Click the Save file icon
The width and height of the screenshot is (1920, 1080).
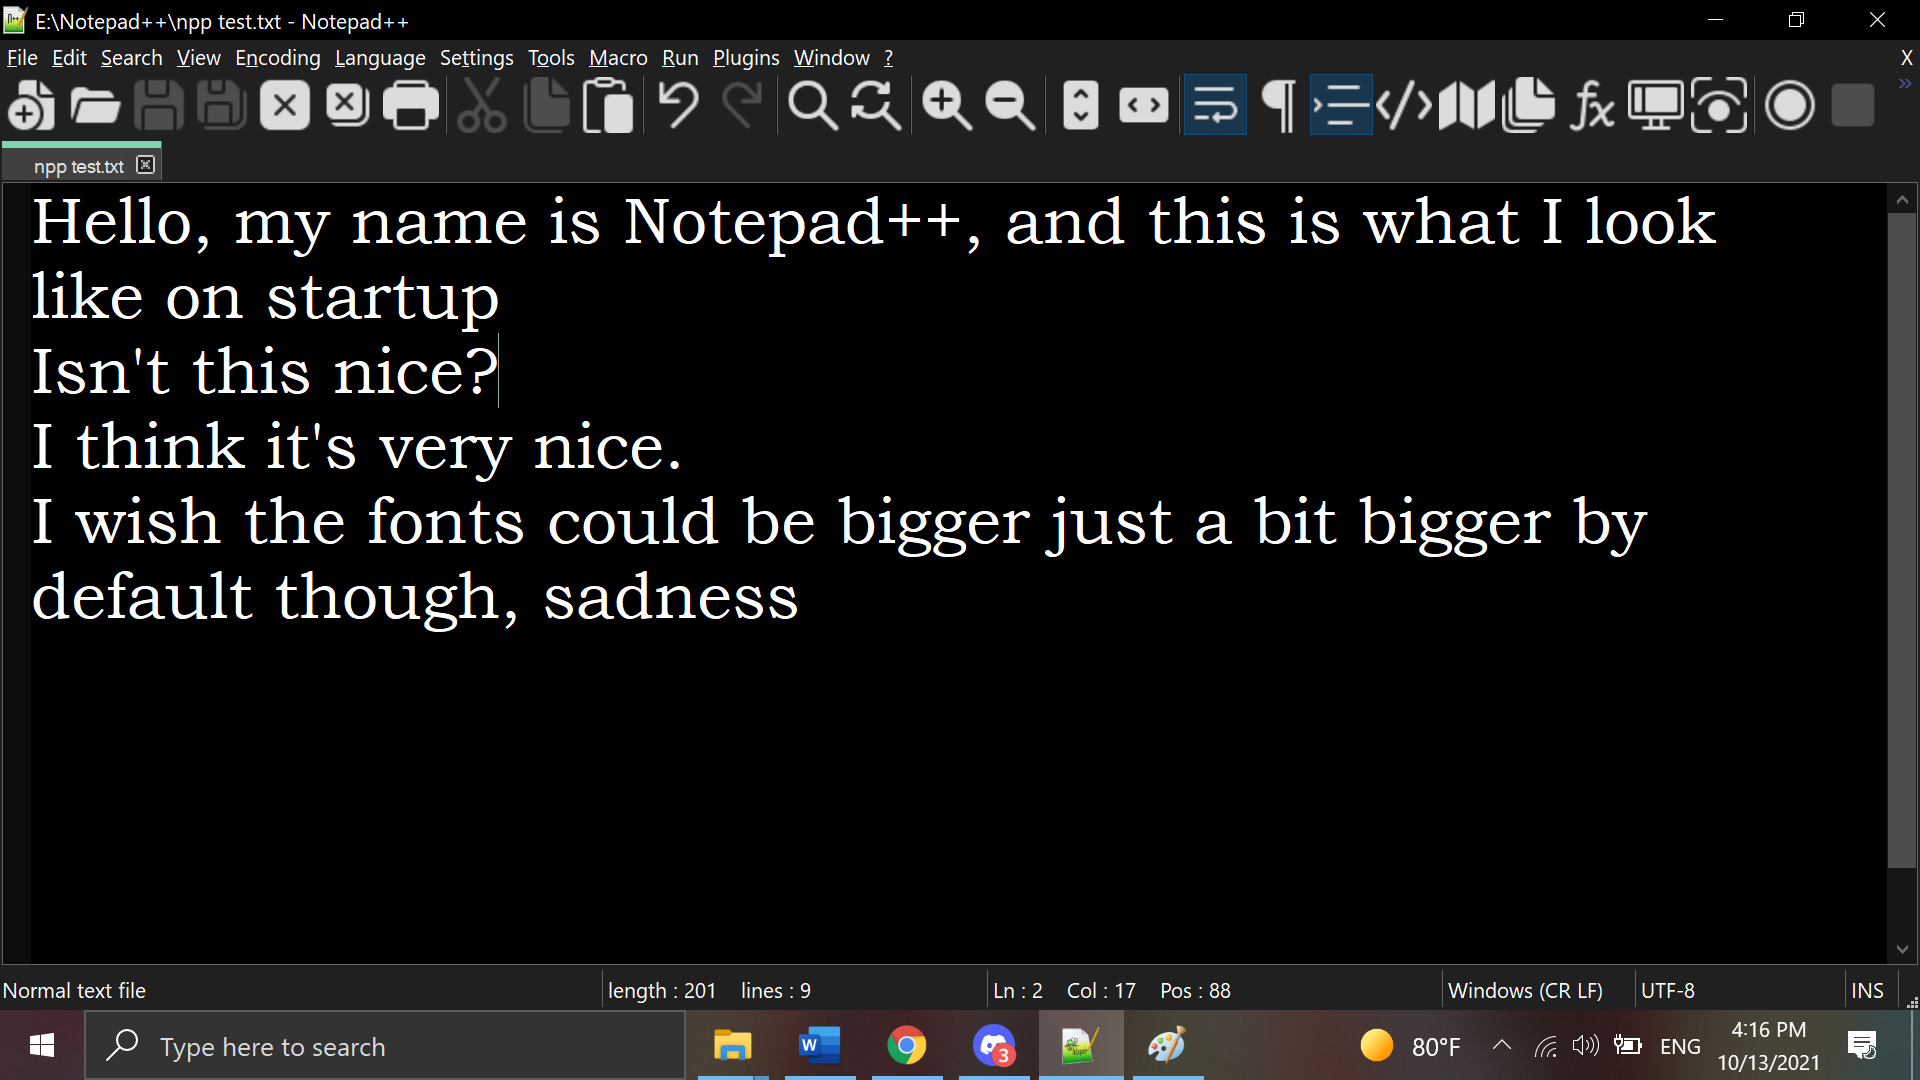coord(158,105)
